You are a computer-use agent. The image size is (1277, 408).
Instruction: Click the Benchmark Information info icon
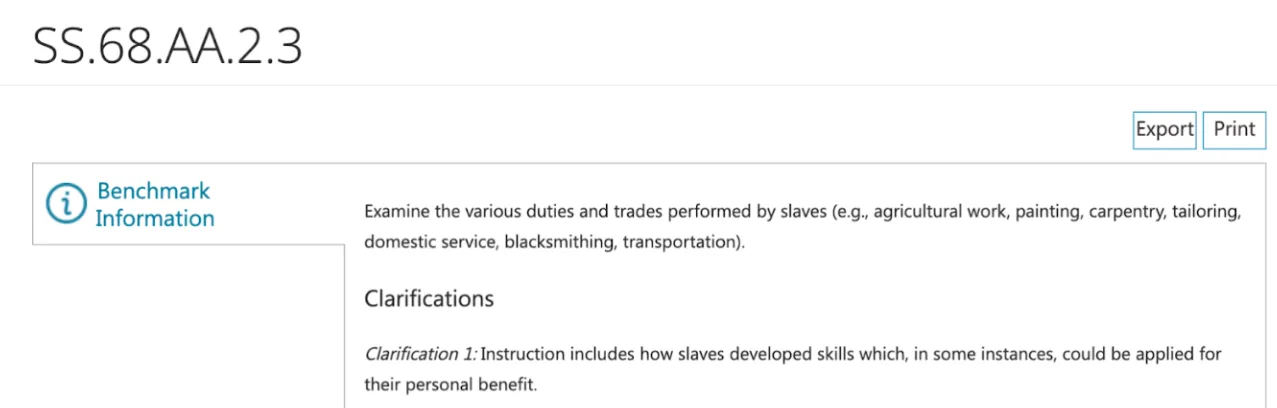coord(66,204)
